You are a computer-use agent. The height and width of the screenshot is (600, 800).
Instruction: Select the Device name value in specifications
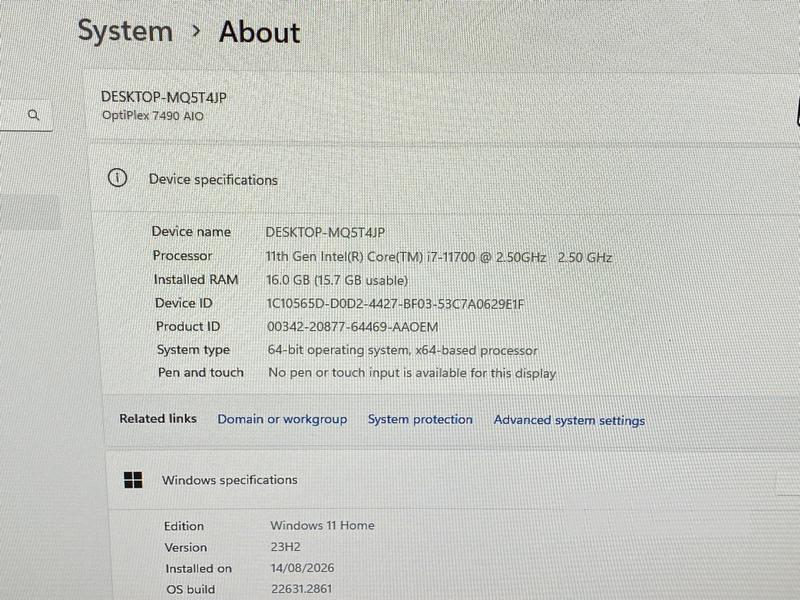click(x=325, y=233)
